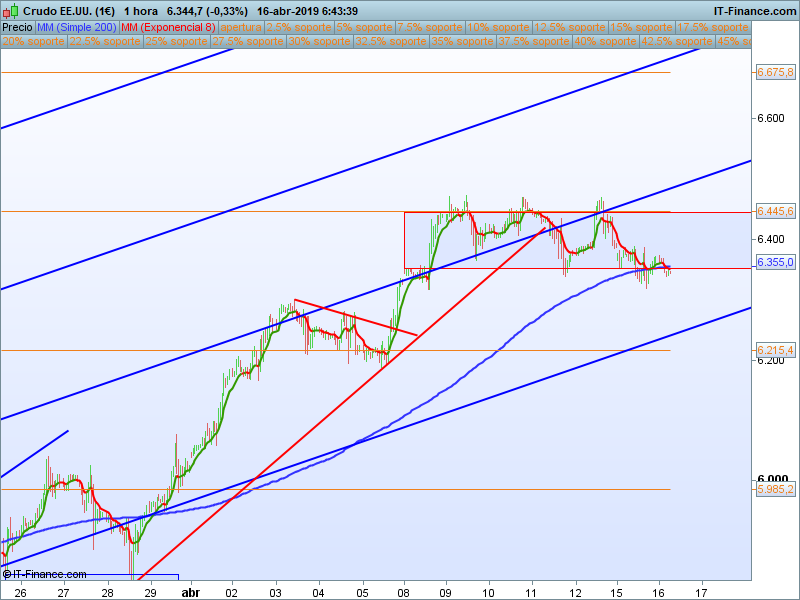Viewport: 800px width, 600px height.
Task: Click the 6.400 price axis value
Action: point(770,239)
